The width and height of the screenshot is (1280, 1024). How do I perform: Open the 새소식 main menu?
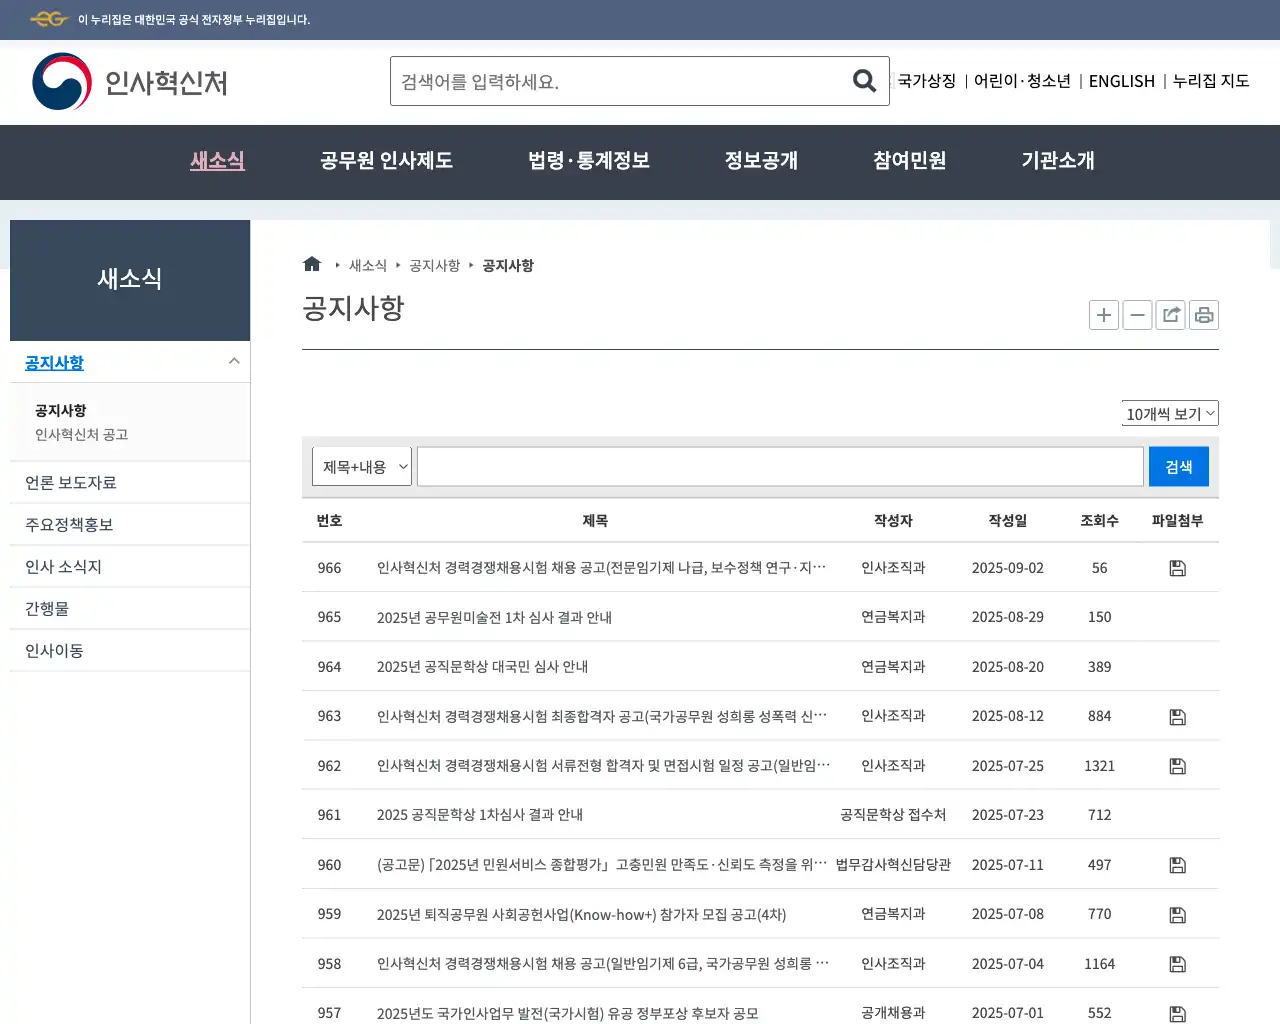(x=217, y=160)
